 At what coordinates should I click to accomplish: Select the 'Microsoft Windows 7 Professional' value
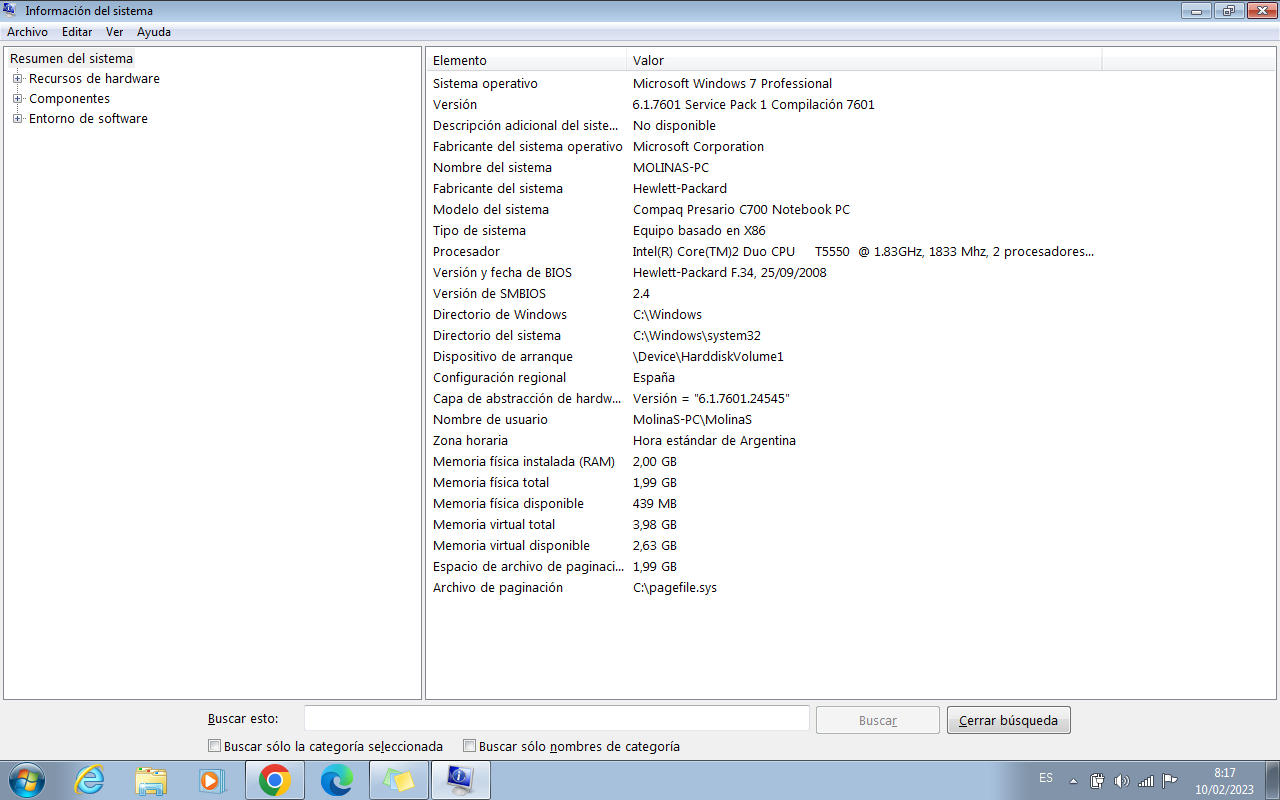732,83
